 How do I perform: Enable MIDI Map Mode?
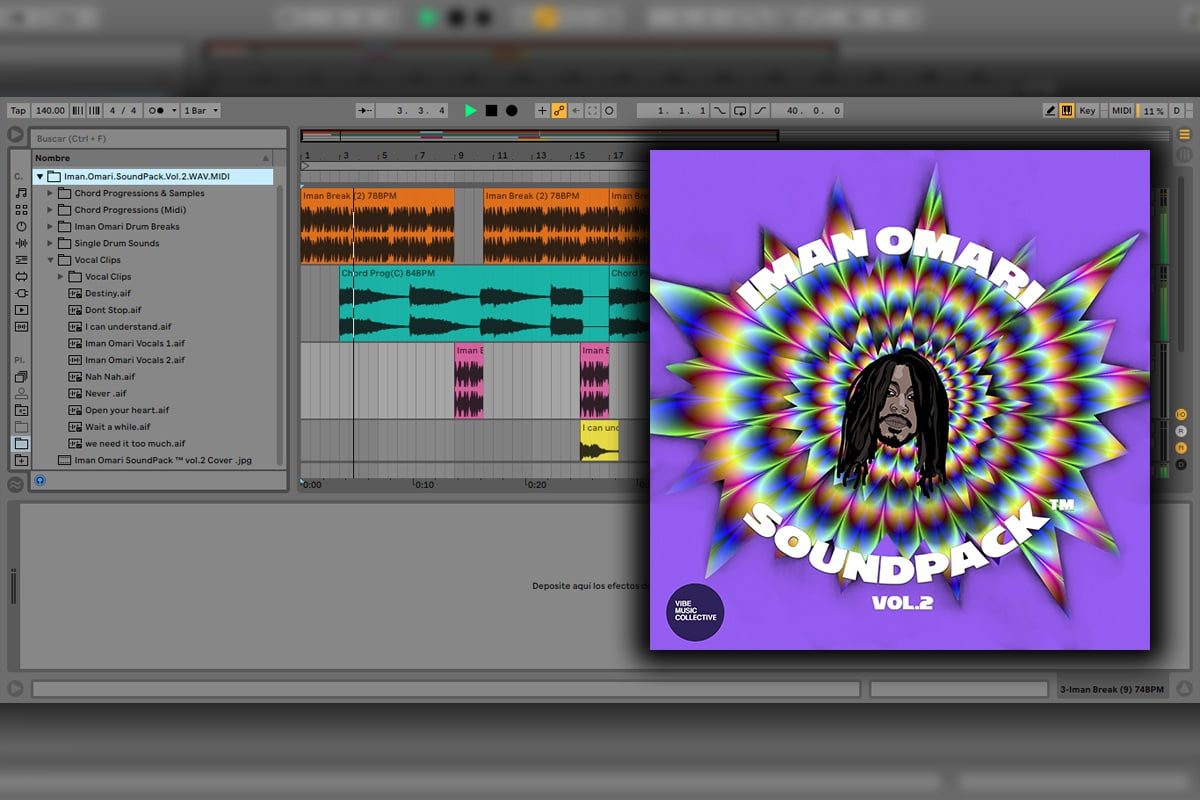click(x=1122, y=111)
